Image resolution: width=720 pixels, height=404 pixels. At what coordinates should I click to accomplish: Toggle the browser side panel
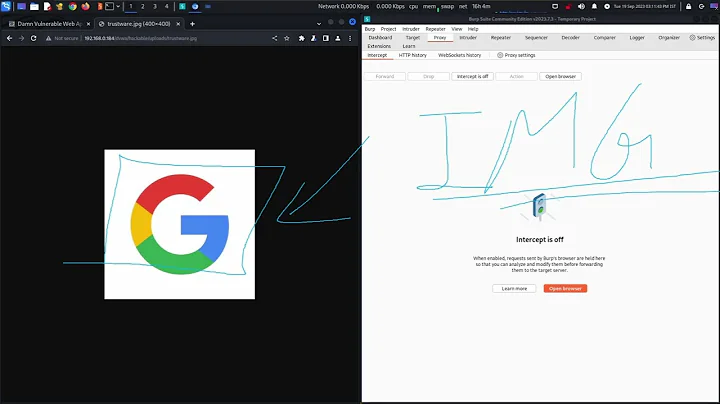pyautogui.click(x=326, y=39)
